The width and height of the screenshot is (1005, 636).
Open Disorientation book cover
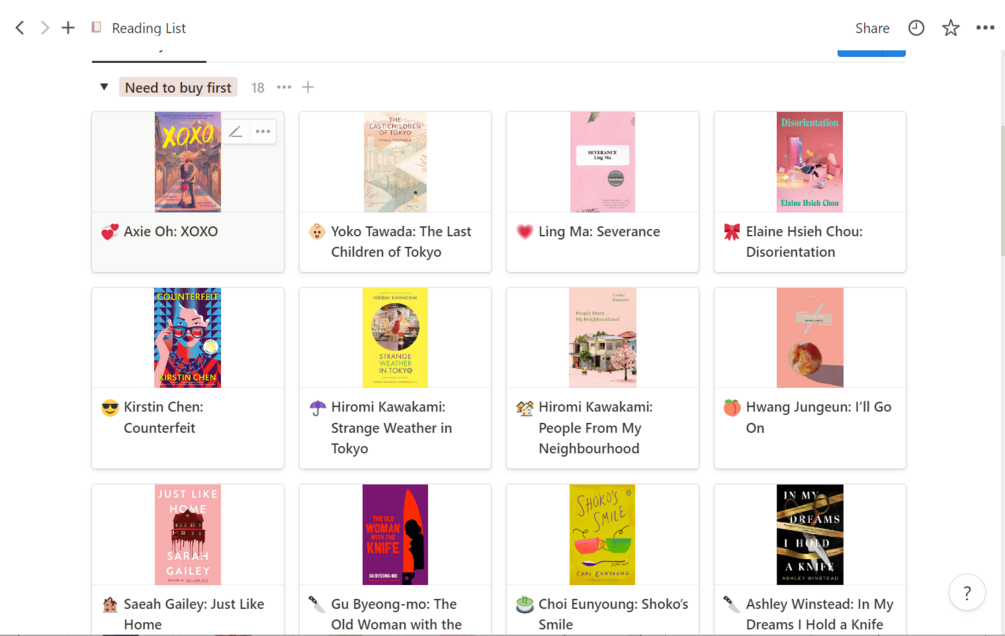pyautogui.click(x=810, y=162)
